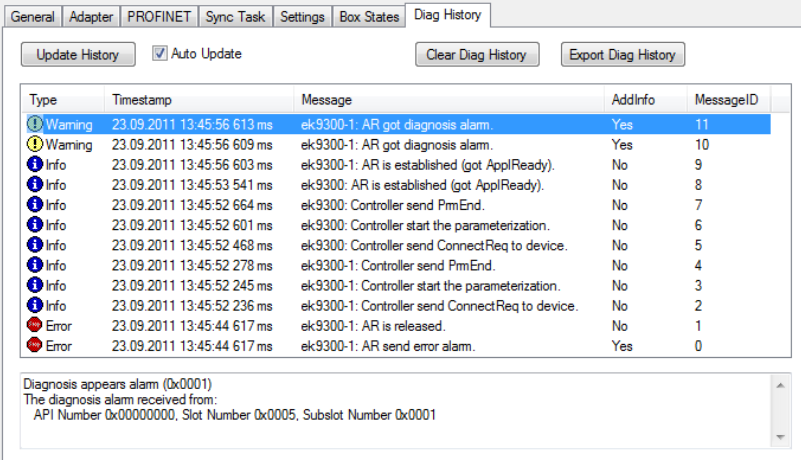Click the warning icon for message ID 11
Image resolution: width=801 pixels, height=460 pixels.
point(35,125)
